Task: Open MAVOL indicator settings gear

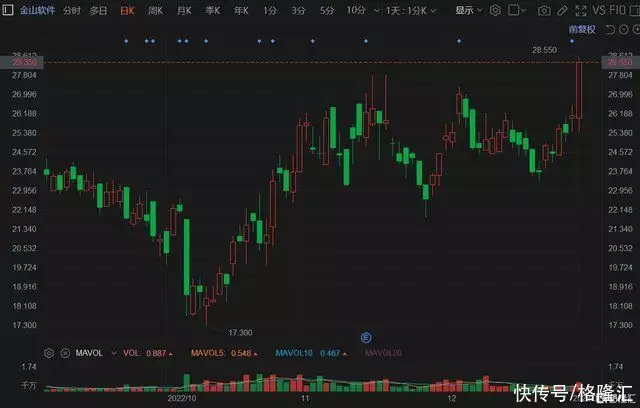Action: [x=49, y=353]
